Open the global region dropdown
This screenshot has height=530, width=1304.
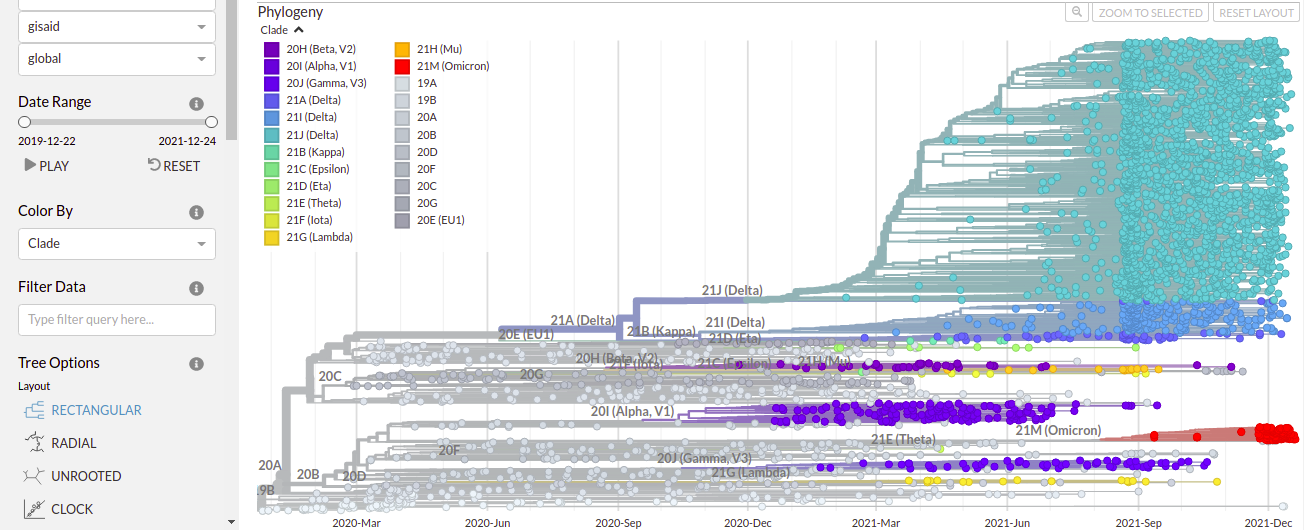click(x=116, y=59)
